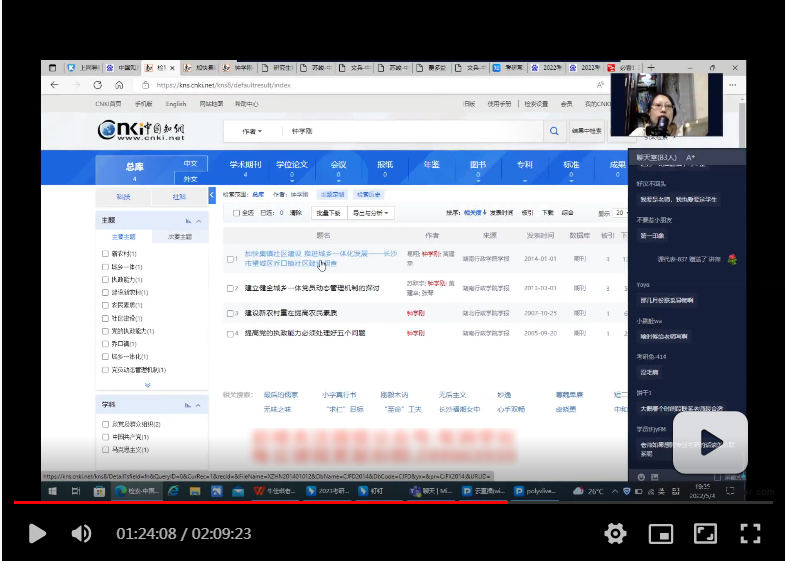
Task: Click the browser home icon
Action: 119,85
